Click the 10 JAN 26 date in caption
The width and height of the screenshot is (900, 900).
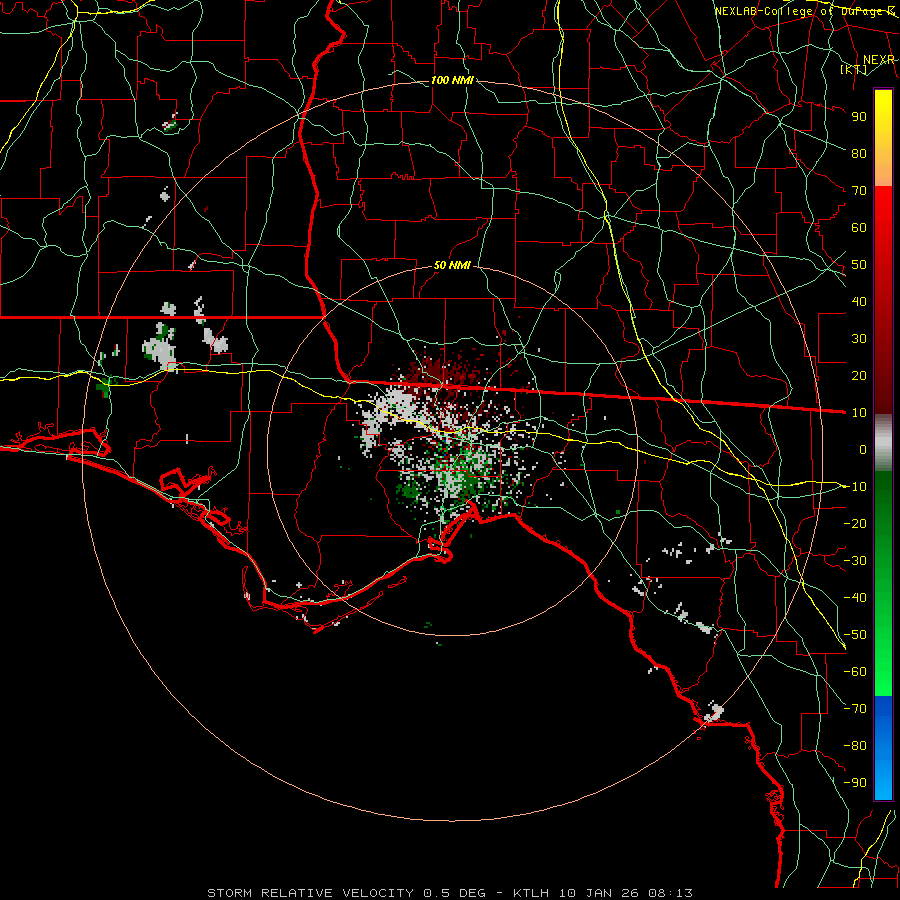(599, 893)
